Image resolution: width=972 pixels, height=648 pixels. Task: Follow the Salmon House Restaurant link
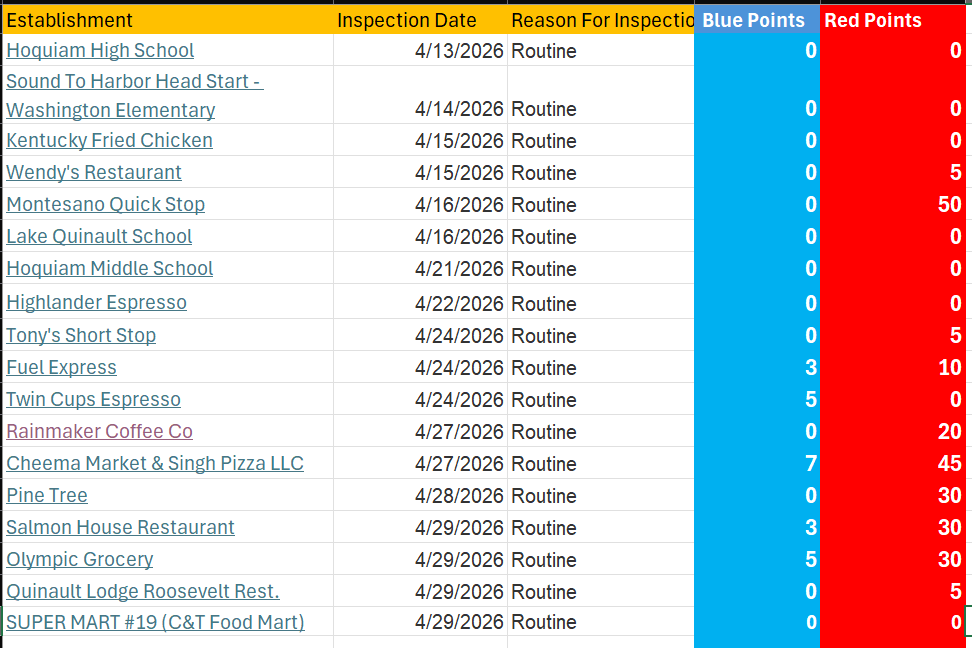tap(120, 528)
